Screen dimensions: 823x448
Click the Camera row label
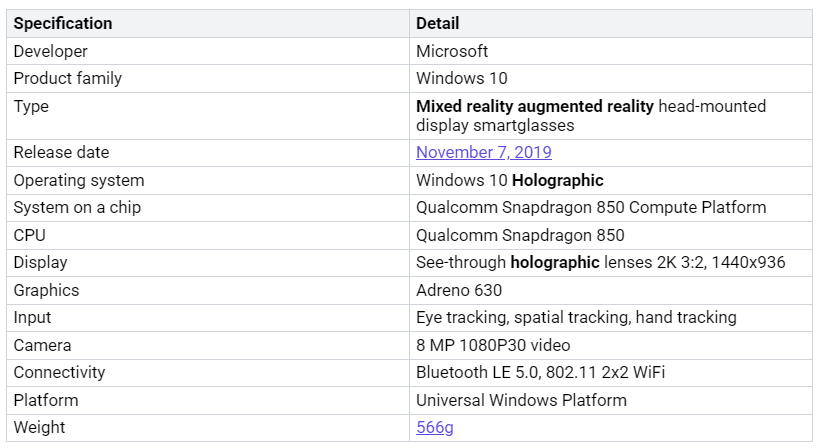(x=42, y=345)
